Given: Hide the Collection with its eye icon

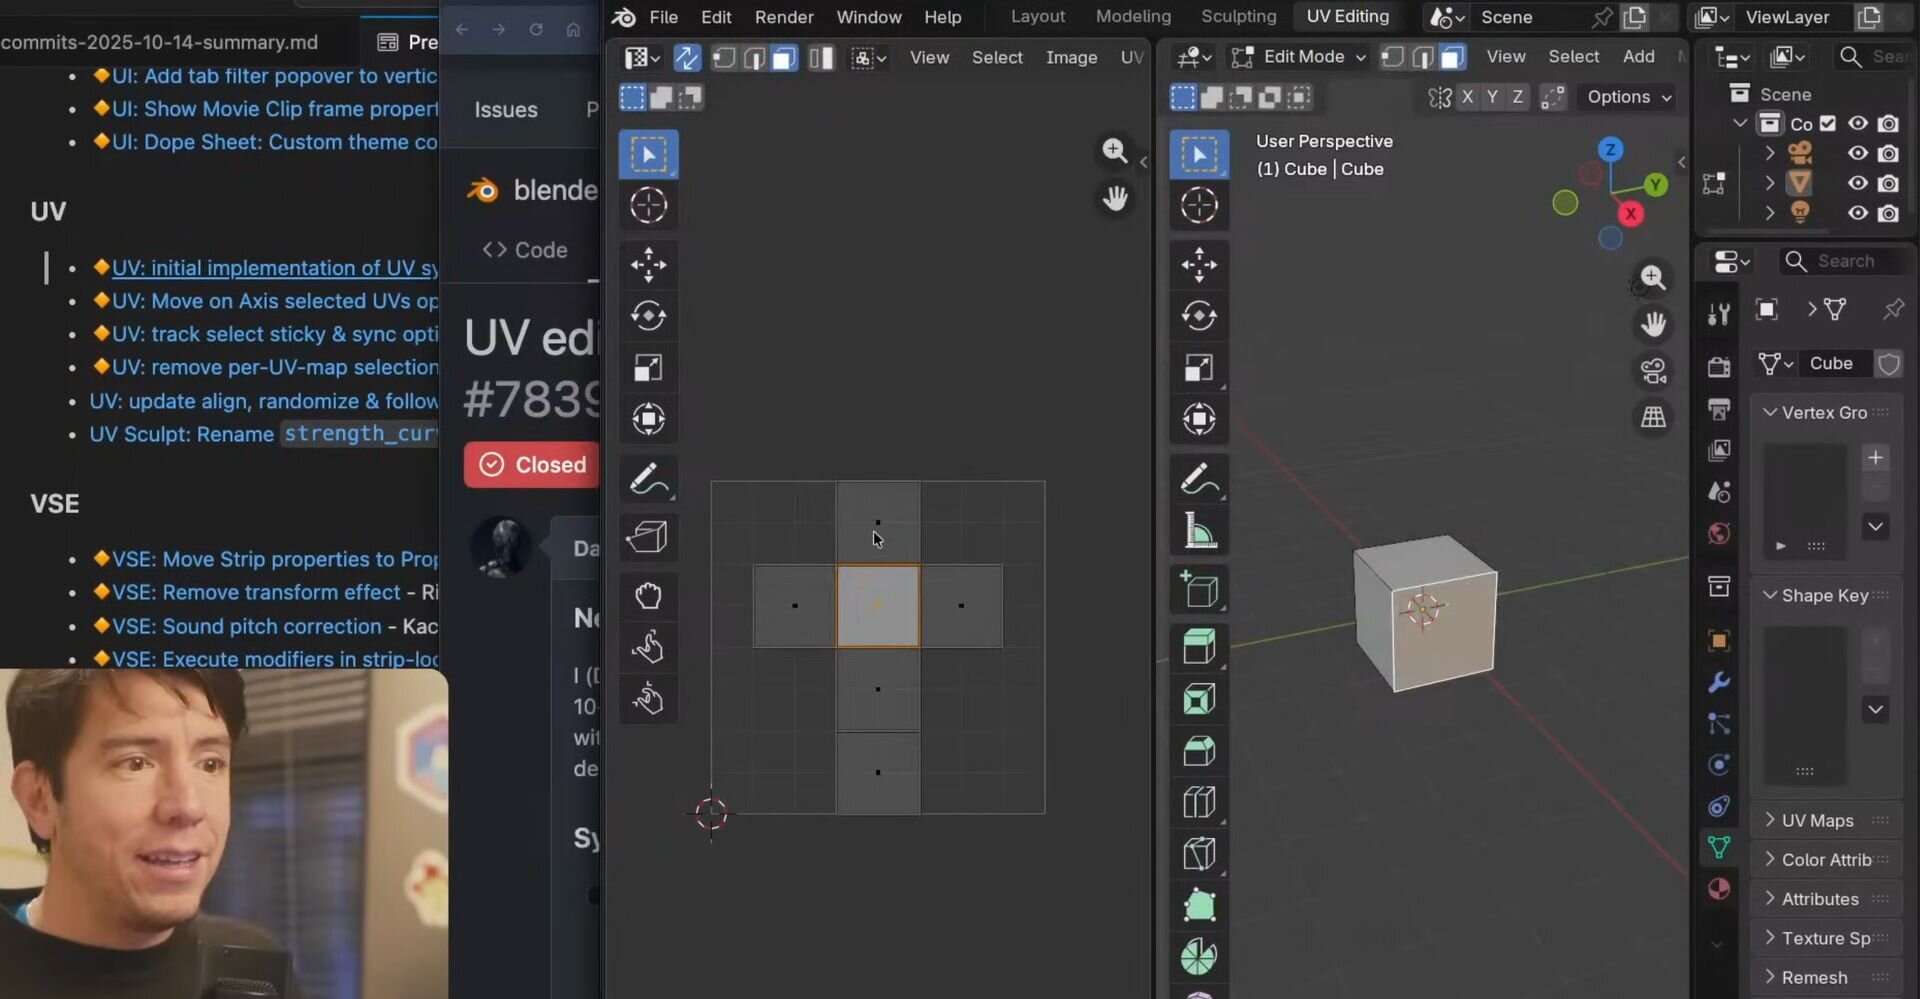Looking at the screenshot, I should click(x=1857, y=124).
